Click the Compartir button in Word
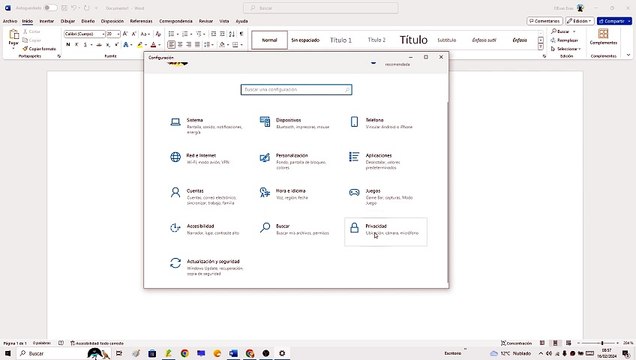636x360 pixels. (x=614, y=21)
